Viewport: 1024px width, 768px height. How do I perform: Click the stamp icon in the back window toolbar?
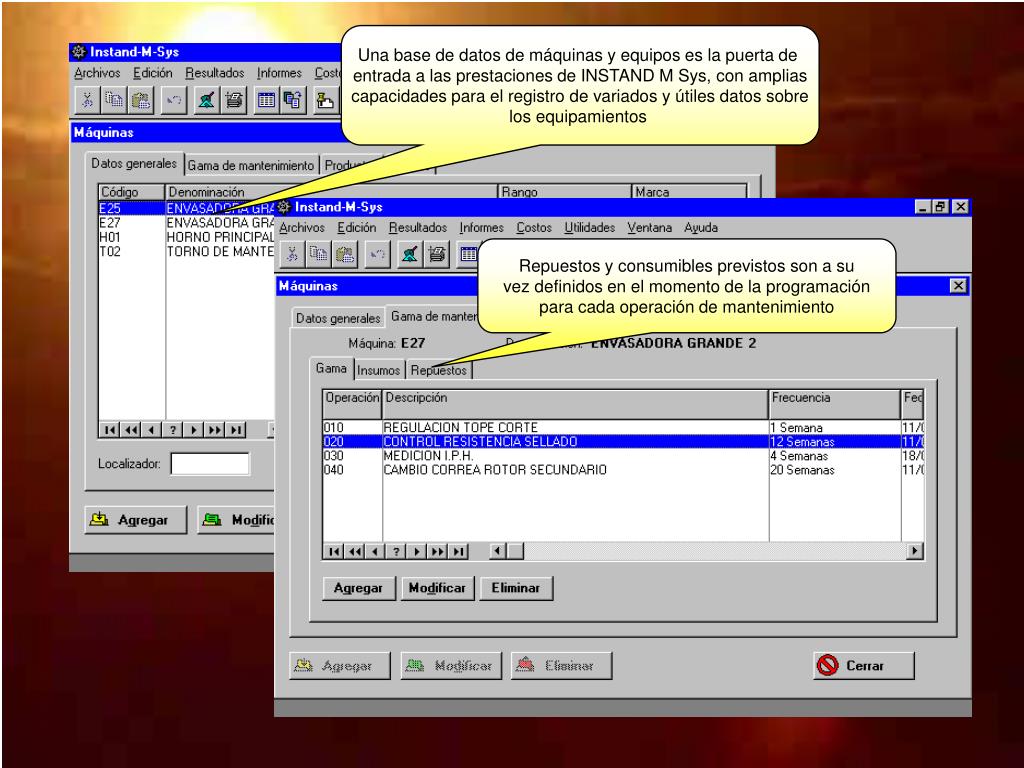click(x=325, y=100)
